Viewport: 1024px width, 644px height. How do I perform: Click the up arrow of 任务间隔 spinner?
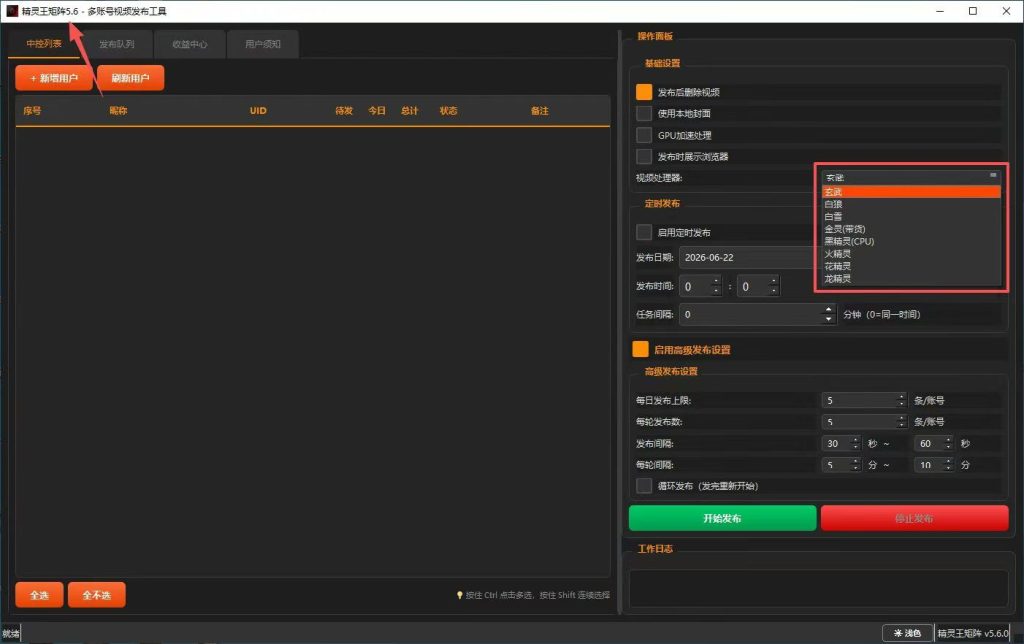point(828,310)
